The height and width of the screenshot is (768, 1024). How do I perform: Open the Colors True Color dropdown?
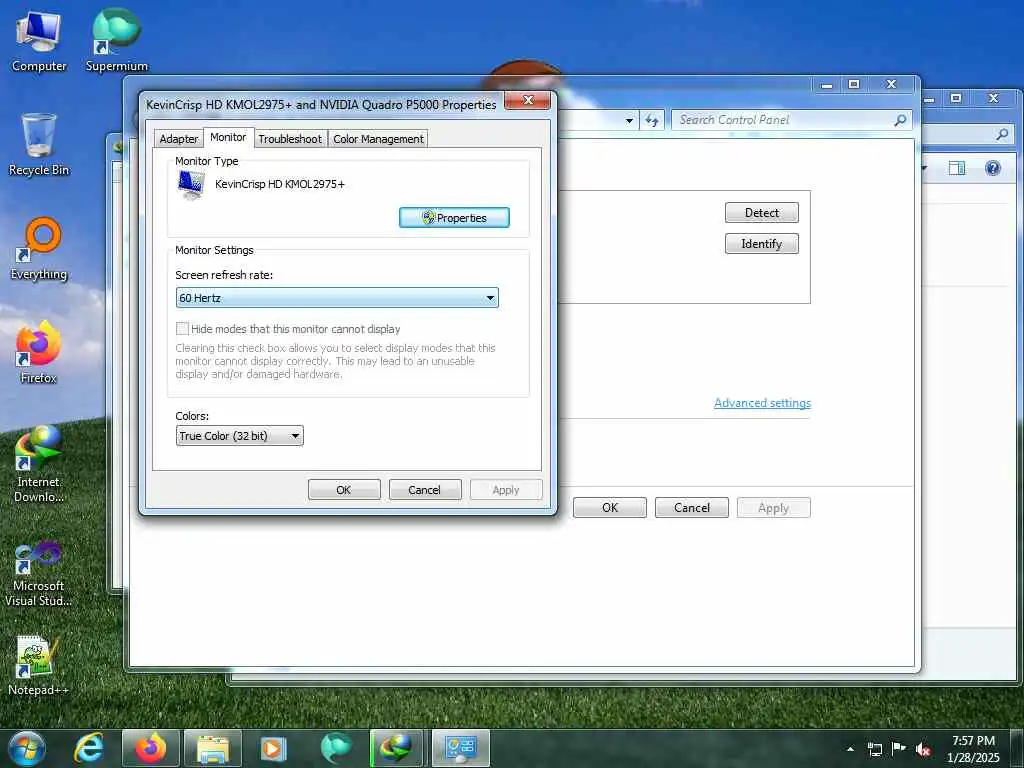(240, 436)
